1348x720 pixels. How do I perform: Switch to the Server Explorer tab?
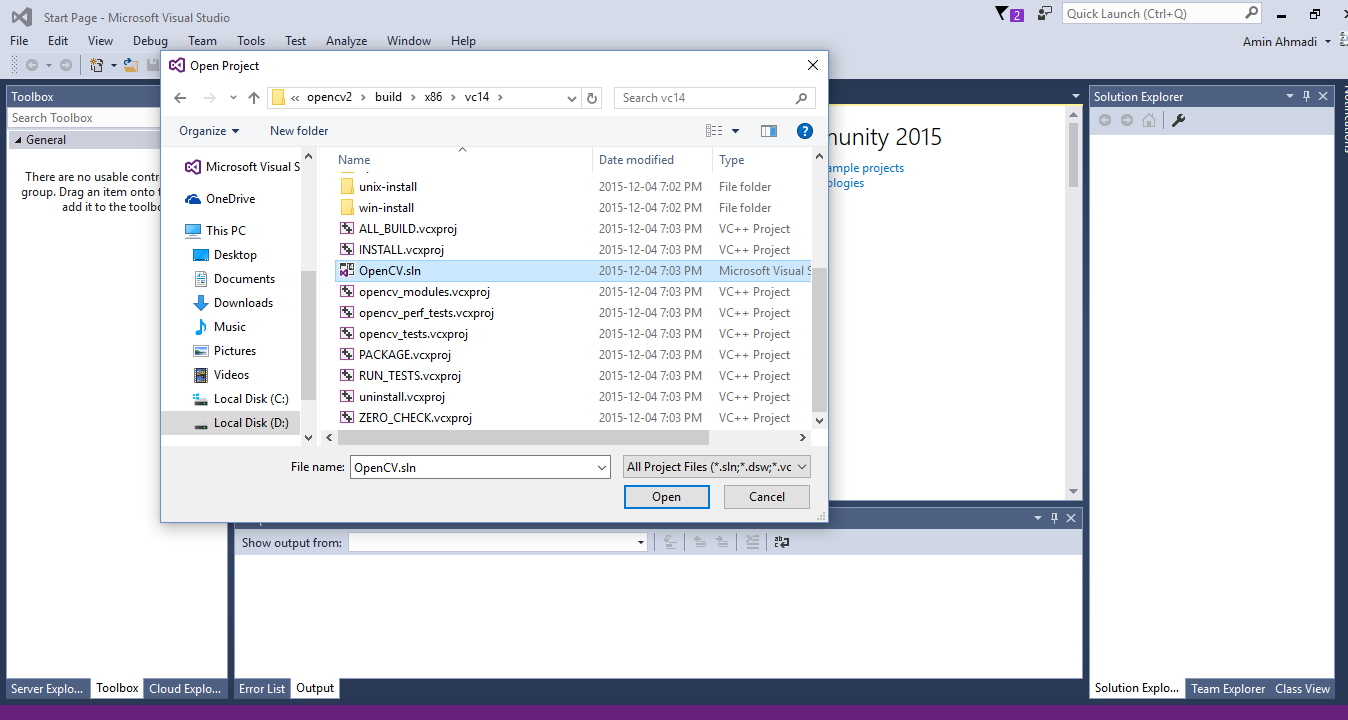(47, 688)
